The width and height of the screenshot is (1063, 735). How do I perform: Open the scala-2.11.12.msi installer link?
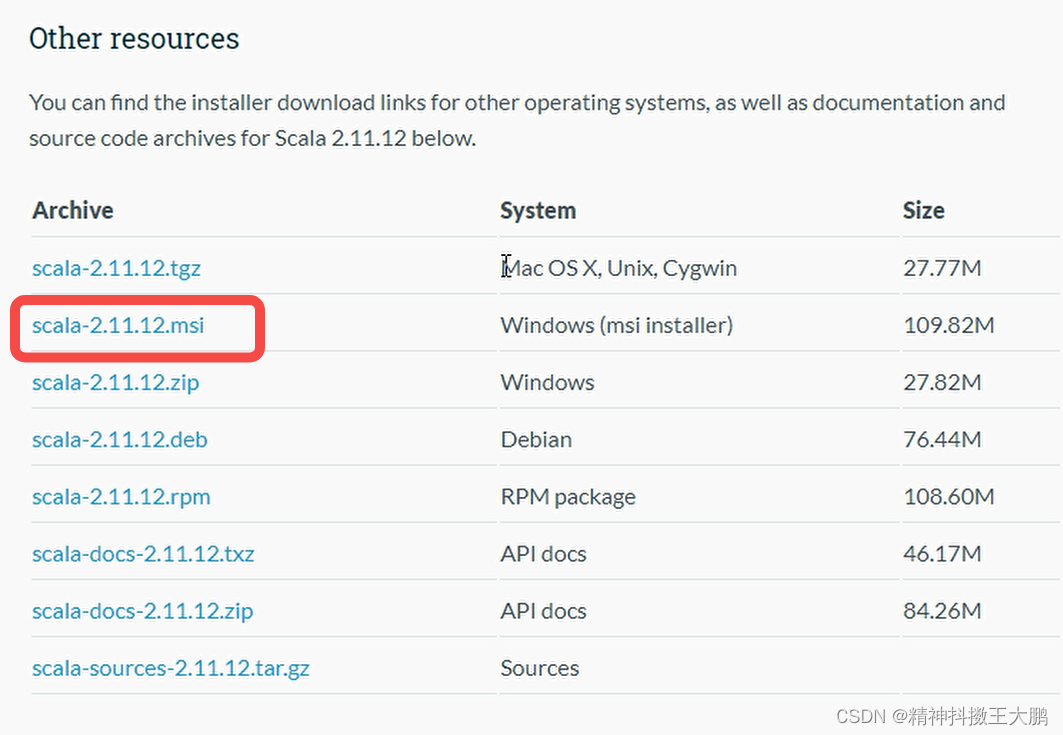[118, 325]
